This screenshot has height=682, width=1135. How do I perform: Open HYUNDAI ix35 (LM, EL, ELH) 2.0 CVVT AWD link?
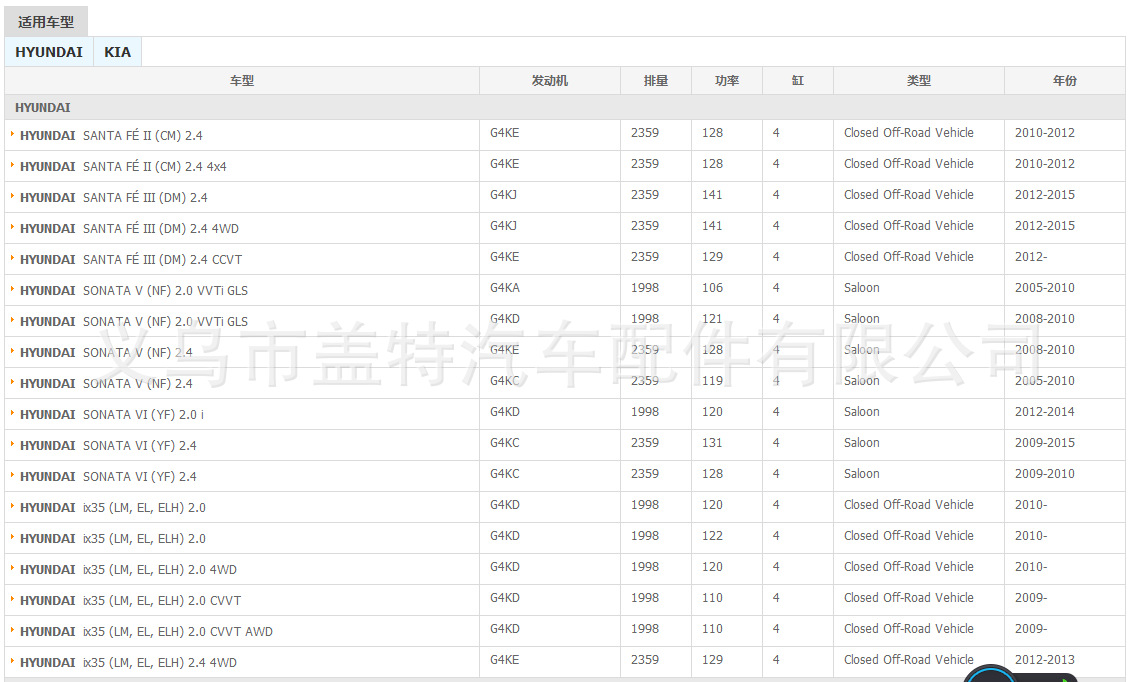tap(146, 632)
